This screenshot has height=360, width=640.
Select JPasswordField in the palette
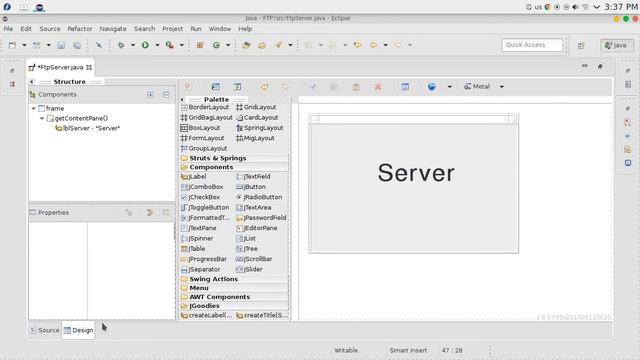[261, 218]
